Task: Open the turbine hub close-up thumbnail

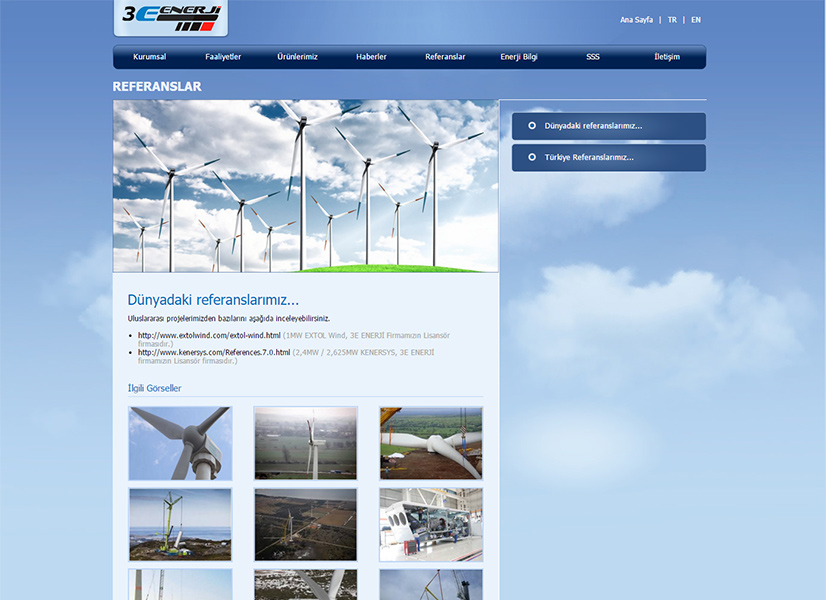Action: coord(180,443)
